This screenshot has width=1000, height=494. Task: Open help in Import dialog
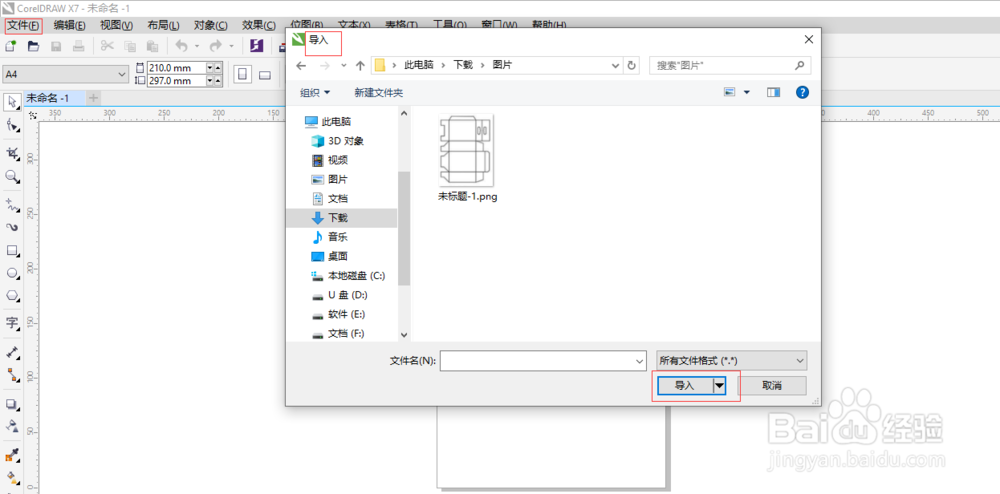802,92
